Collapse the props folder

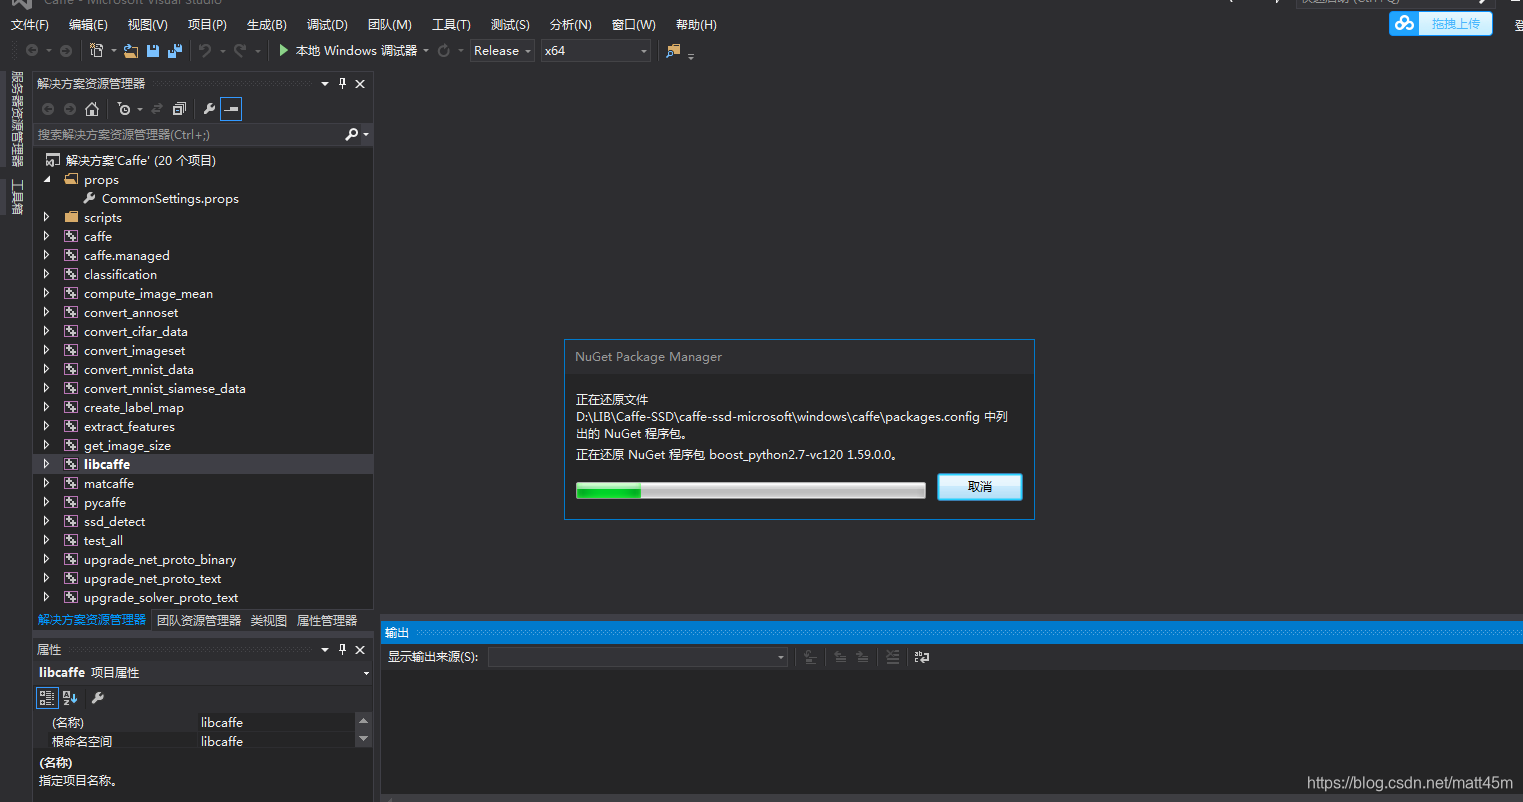tap(47, 180)
